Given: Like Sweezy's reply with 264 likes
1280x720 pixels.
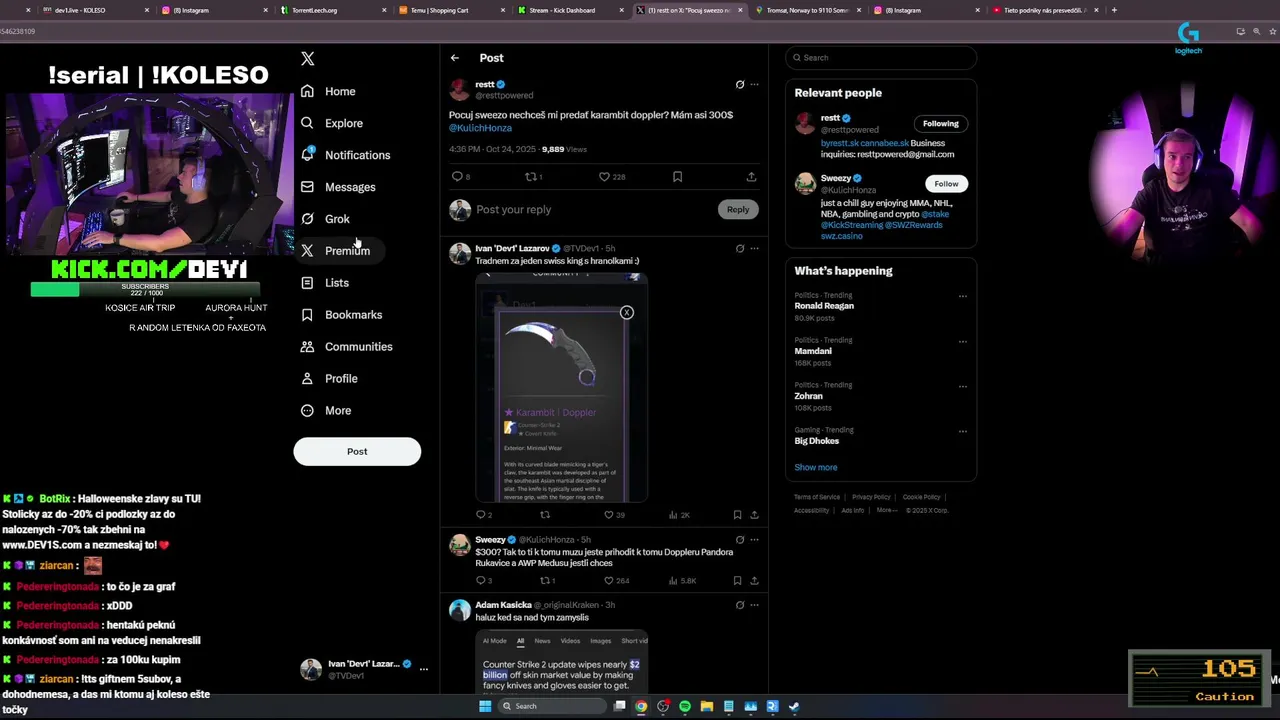Looking at the screenshot, I should click(x=608, y=581).
